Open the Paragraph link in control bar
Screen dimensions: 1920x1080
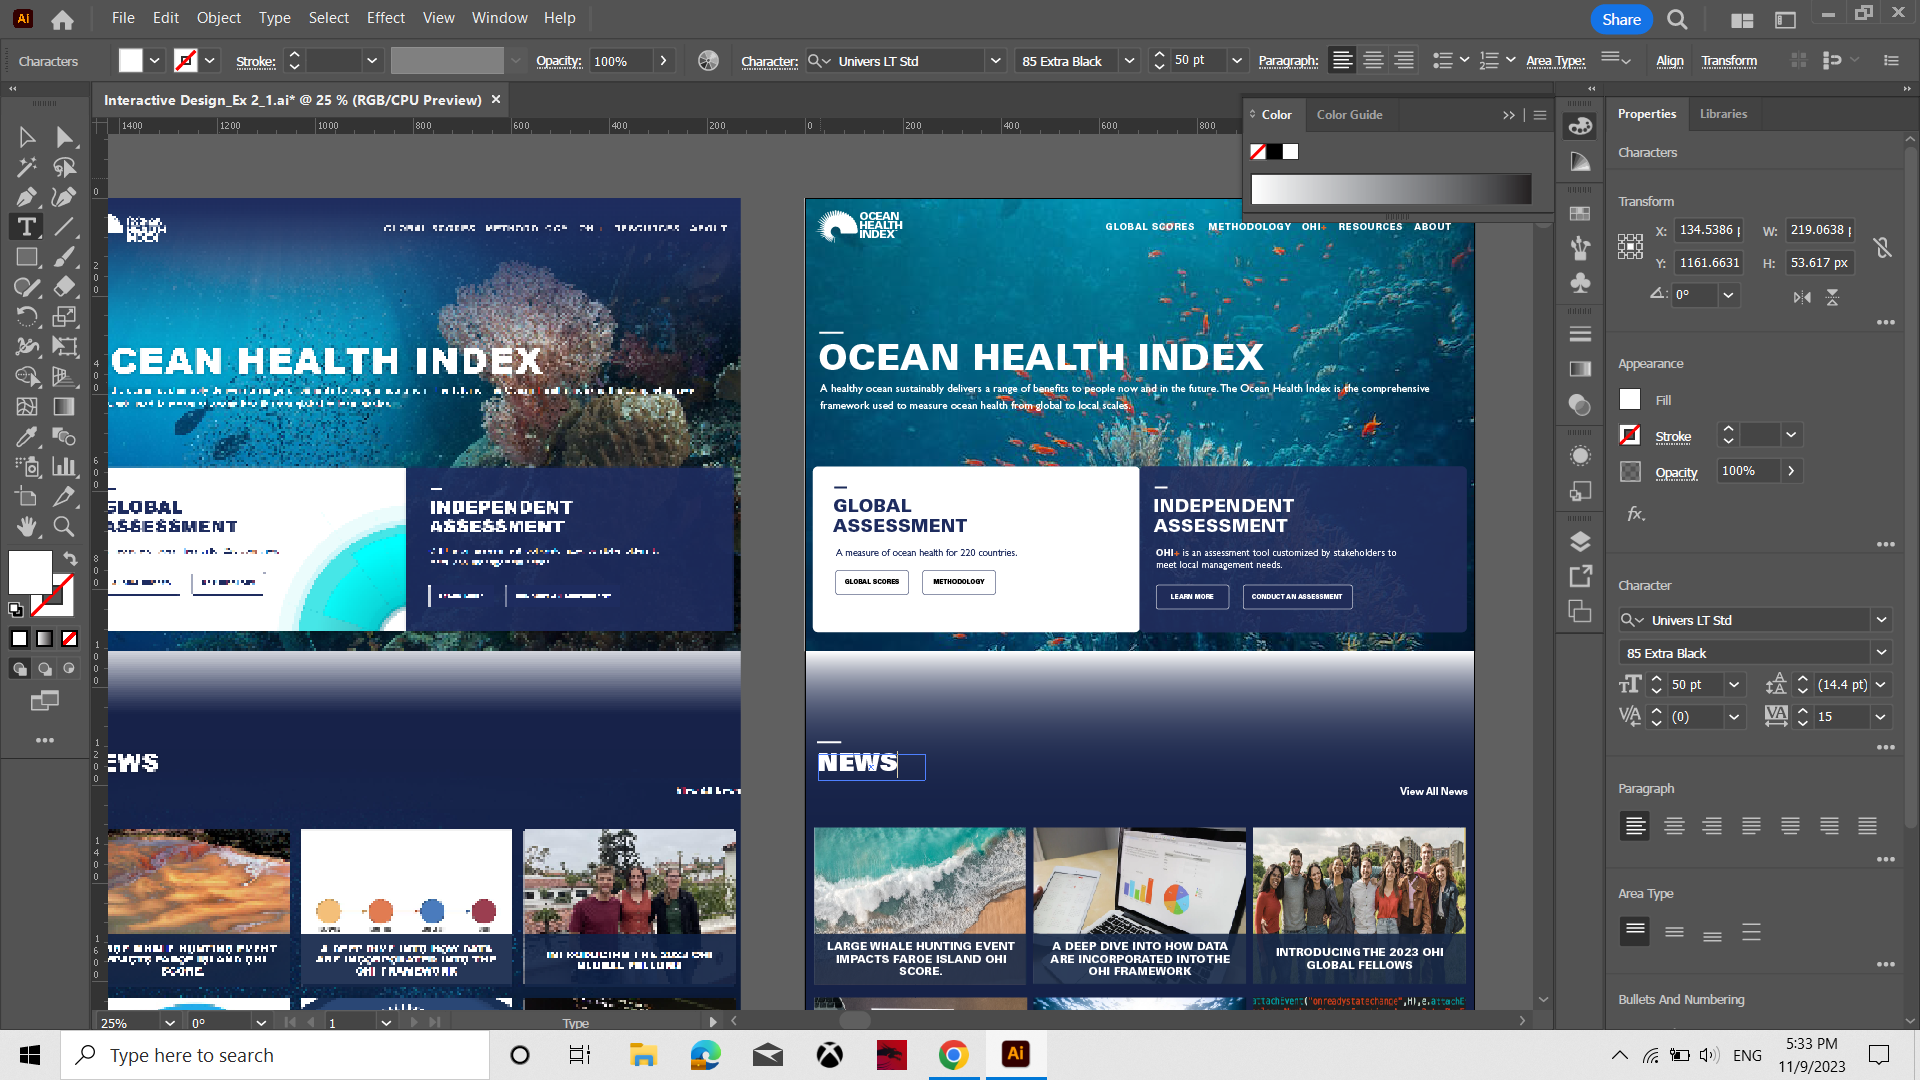pyautogui.click(x=1288, y=61)
